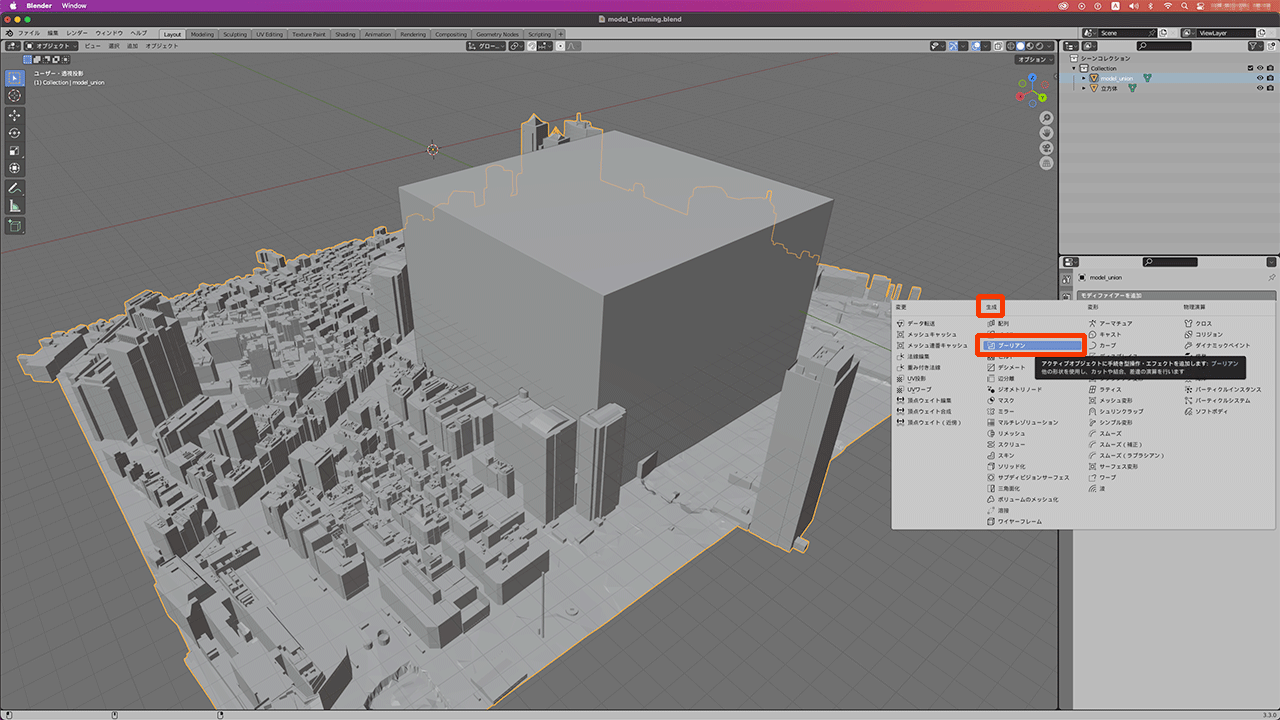Switch to the Sculpting workspace tab
This screenshot has height=720, width=1280.
(234, 34)
